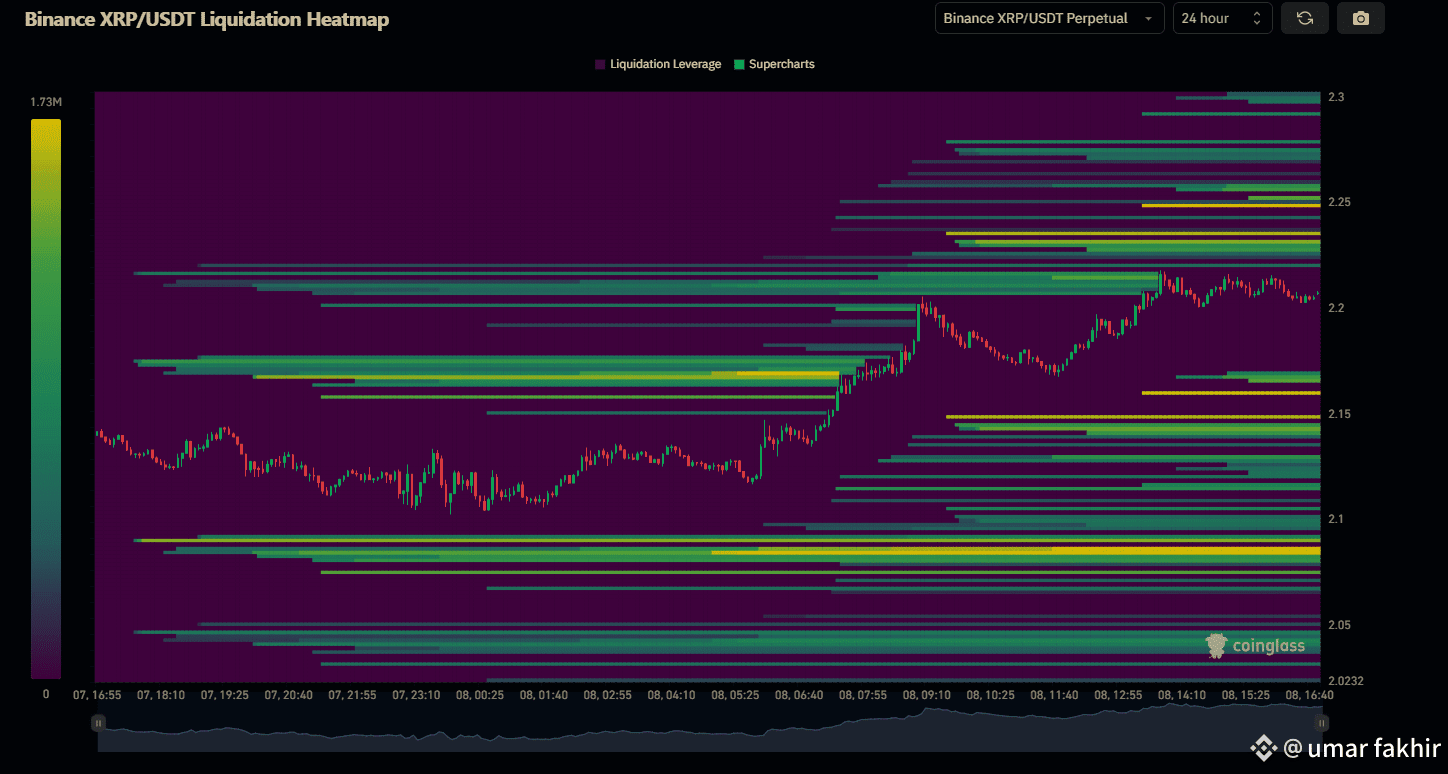This screenshot has width=1448, height=774.
Task: Click the left handle of the bottom range navigator
Action: (97, 722)
